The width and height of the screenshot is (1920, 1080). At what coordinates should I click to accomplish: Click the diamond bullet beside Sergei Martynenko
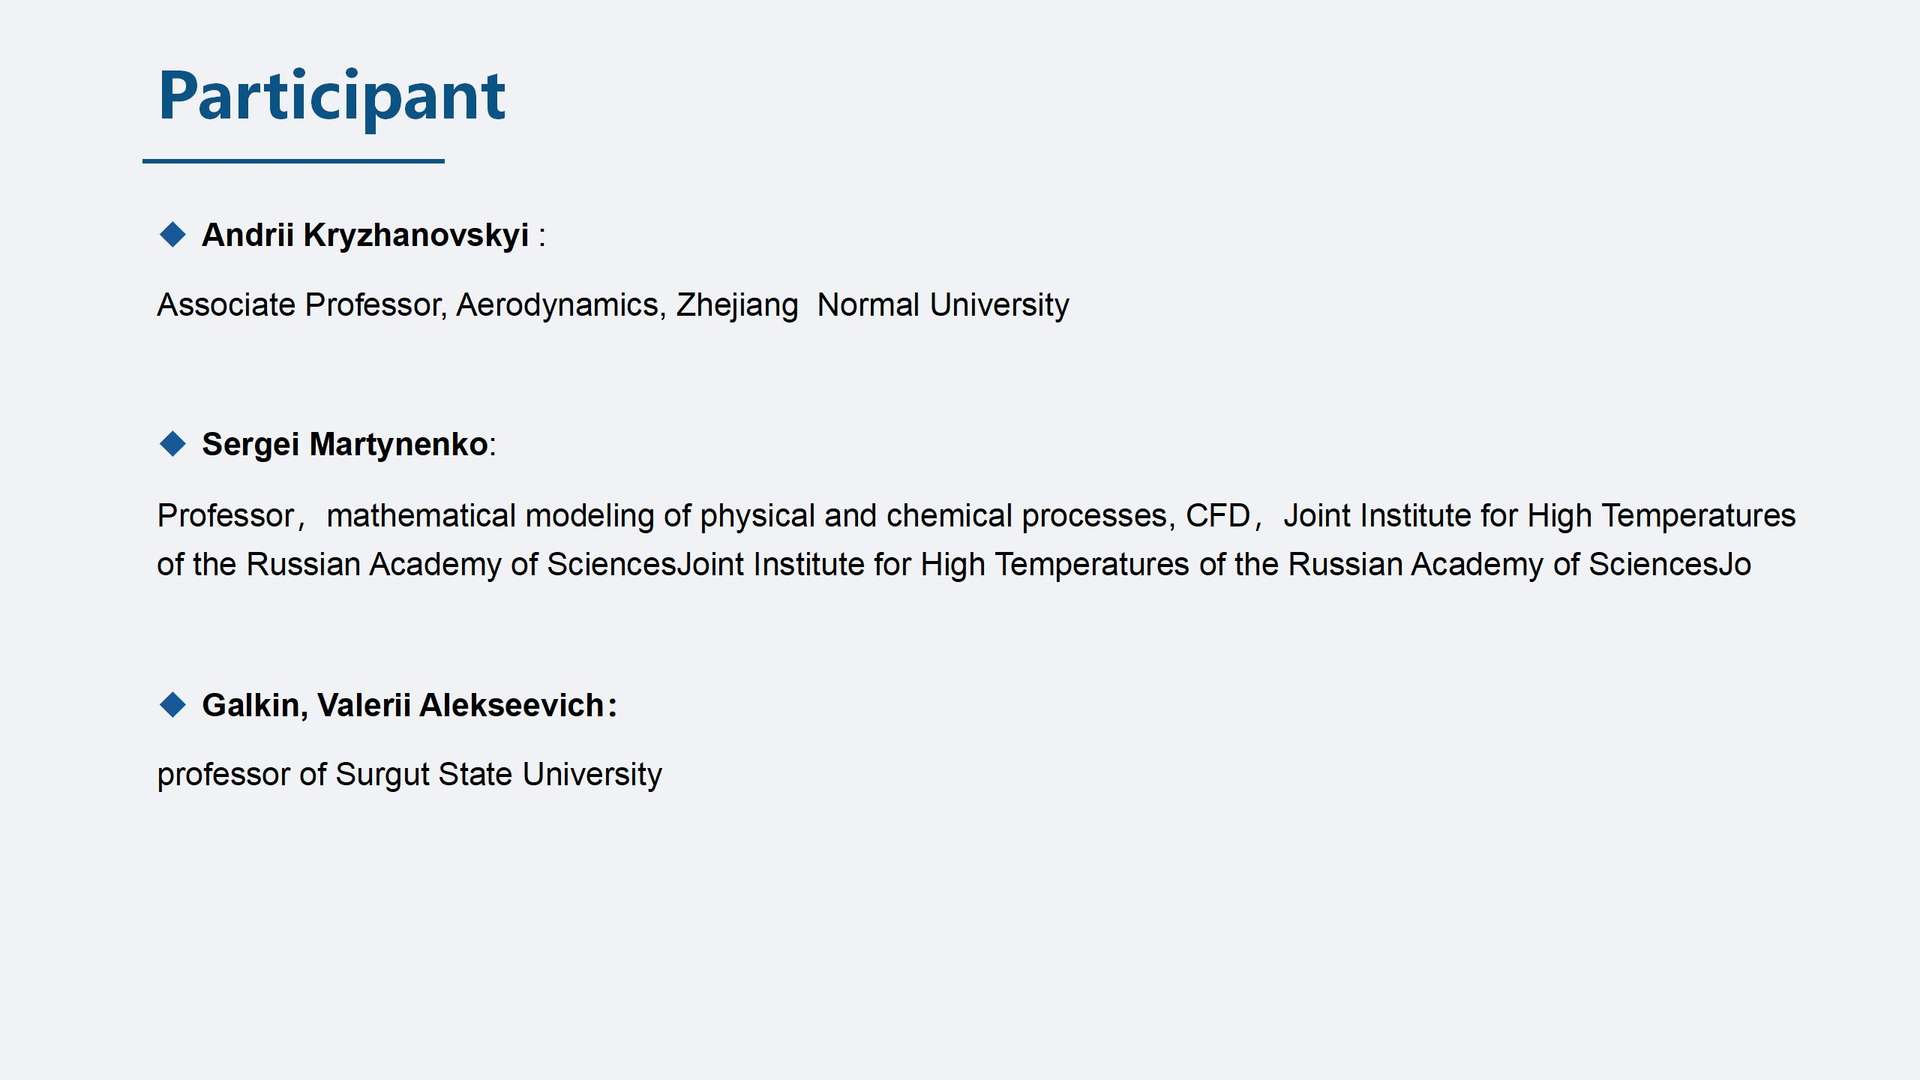(173, 444)
